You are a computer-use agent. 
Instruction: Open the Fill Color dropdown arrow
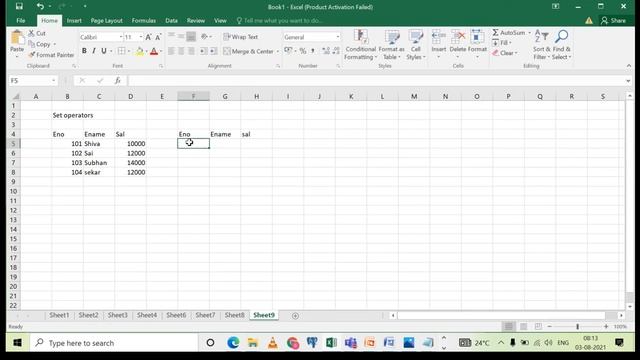click(146, 51)
